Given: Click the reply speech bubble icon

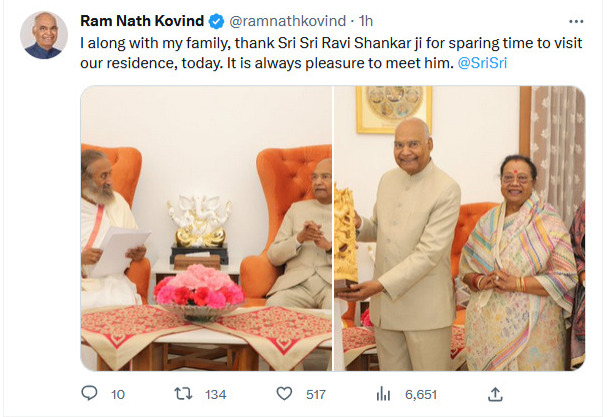Looking at the screenshot, I should pyautogui.click(x=89, y=394).
